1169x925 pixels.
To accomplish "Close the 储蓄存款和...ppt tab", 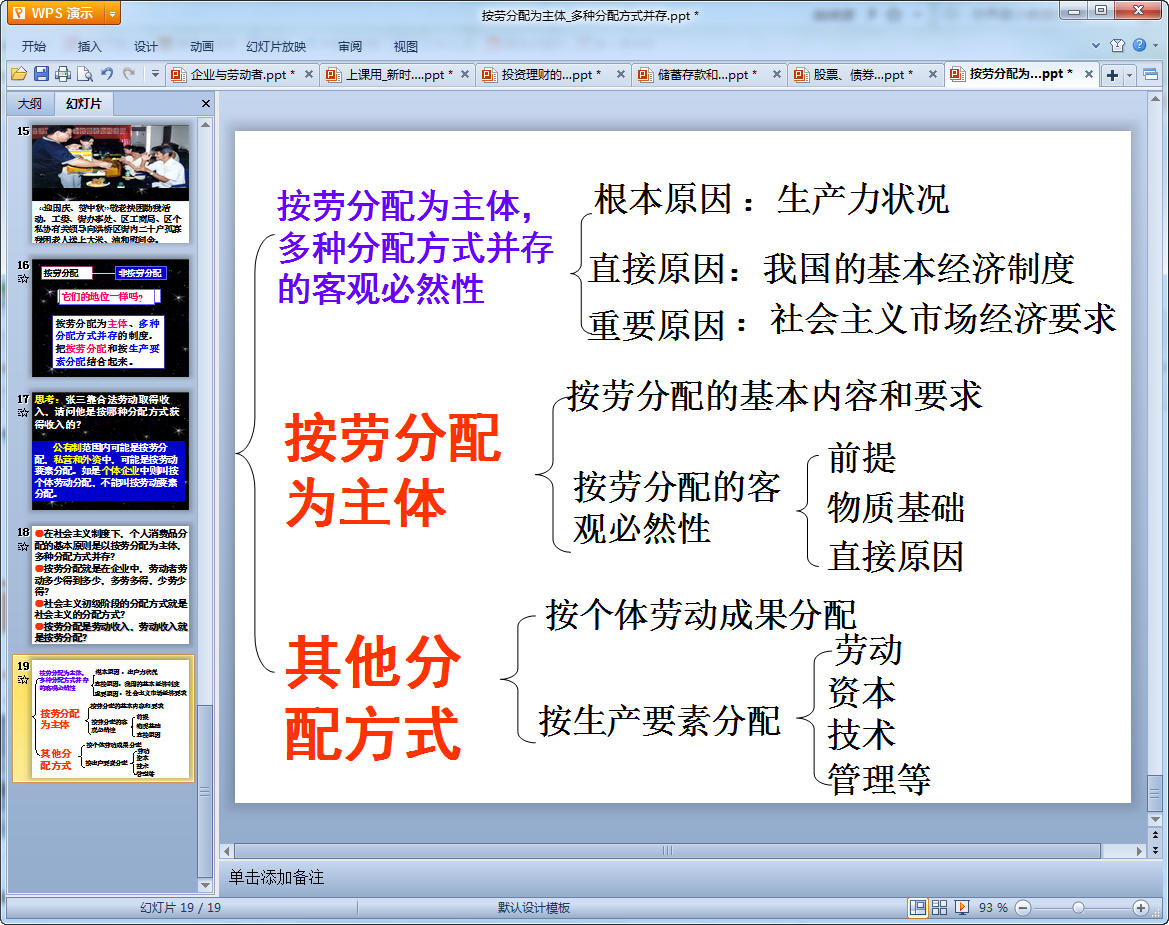I will [x=777, y=75].
